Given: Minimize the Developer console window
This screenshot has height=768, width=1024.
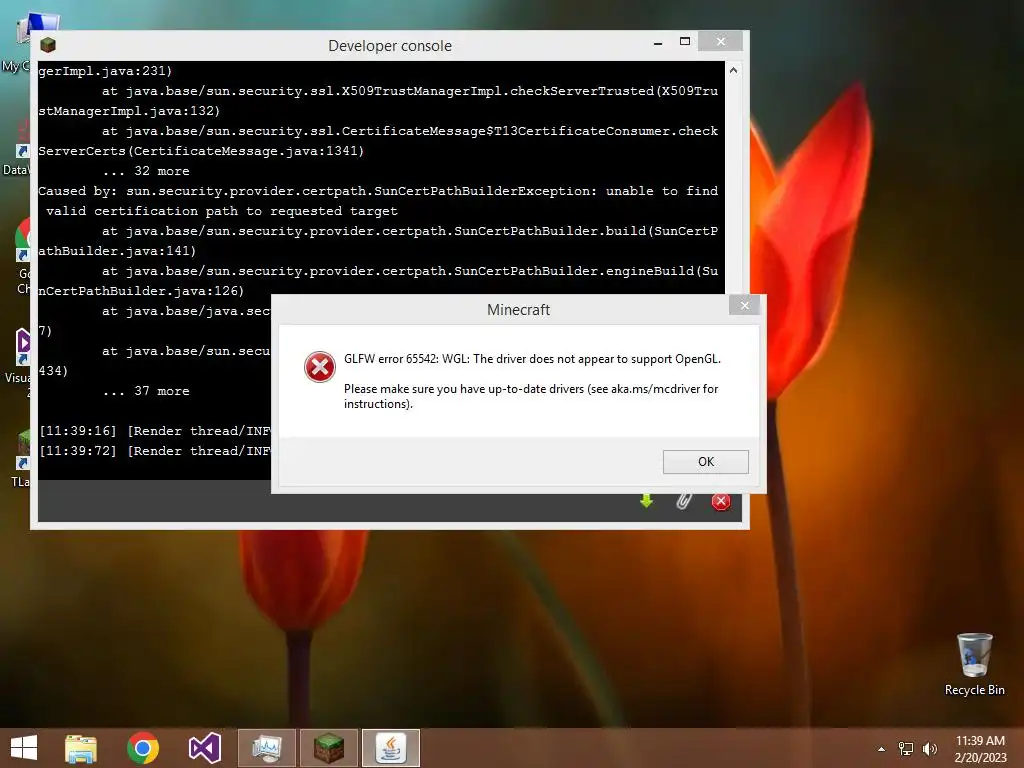Looking at the screenshot, I should tap(658, 42).
